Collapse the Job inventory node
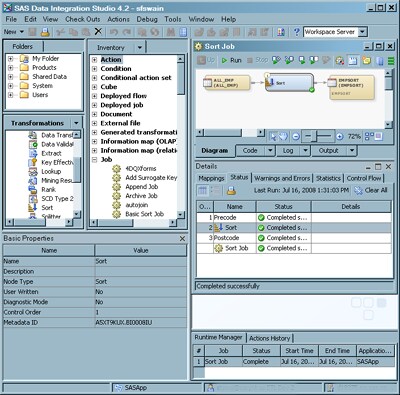This screenshot has height=395, width=400. [94, 160]
